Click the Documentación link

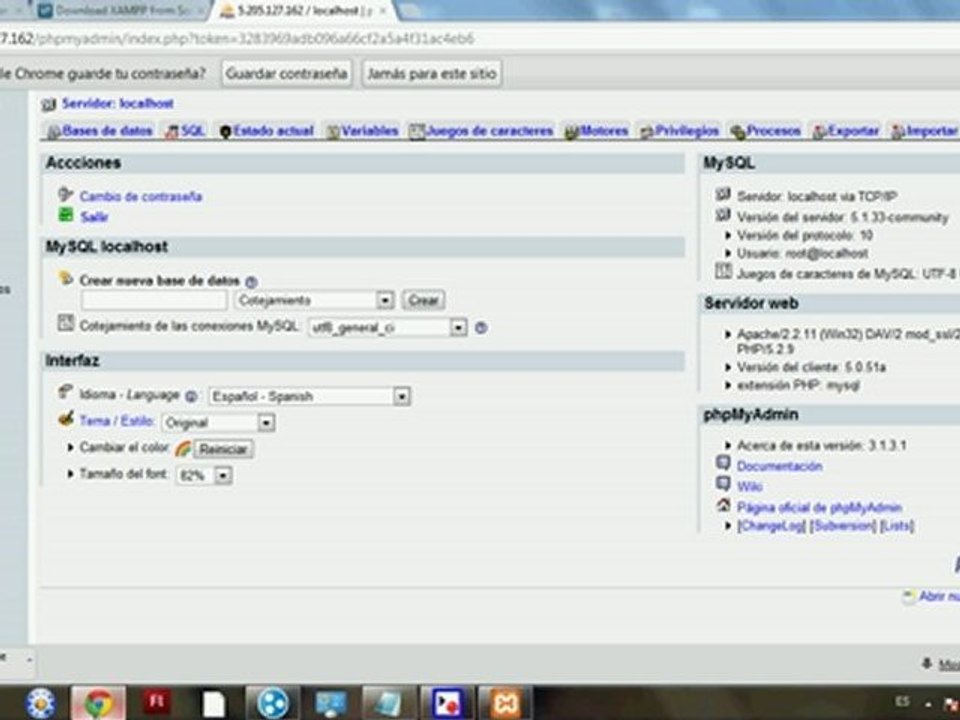pos(779,466)
